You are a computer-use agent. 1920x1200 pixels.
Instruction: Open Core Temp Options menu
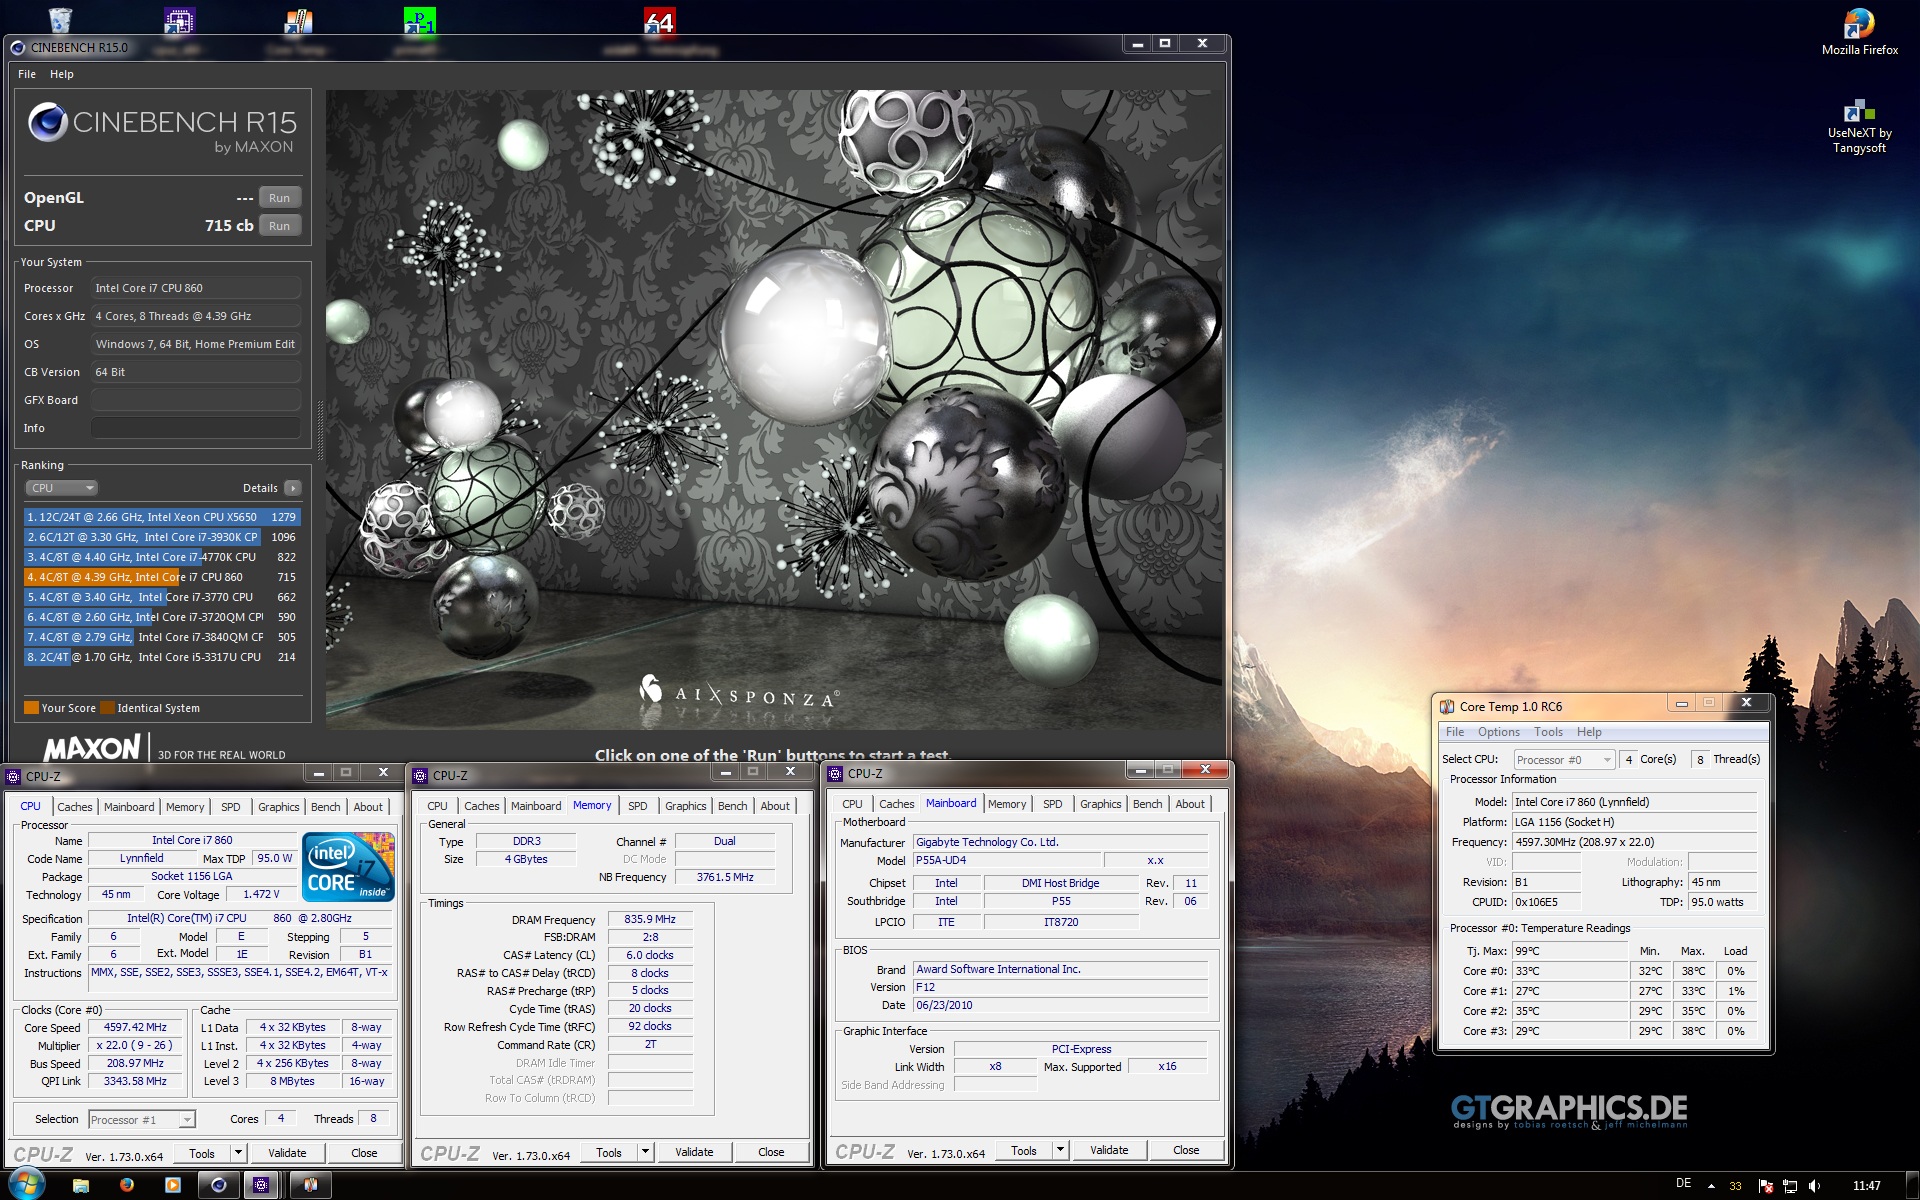point(1499,732)
